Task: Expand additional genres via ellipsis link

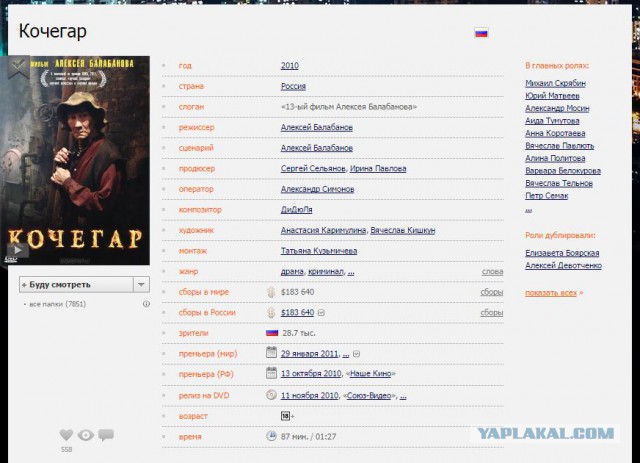Action: tap(351, 272)
